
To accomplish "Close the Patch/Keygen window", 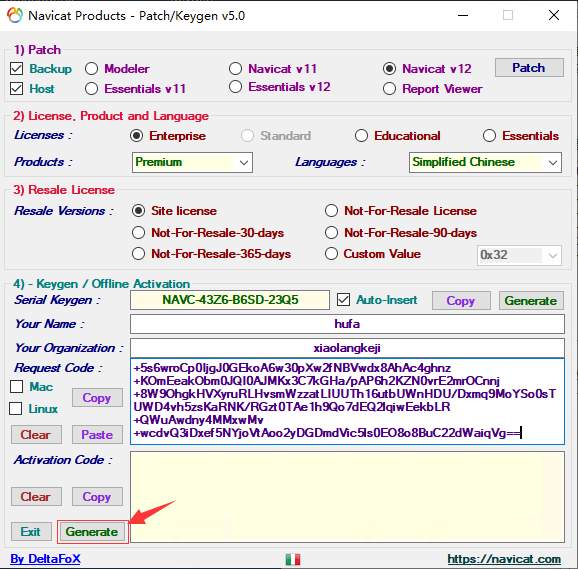I will coord(554,15).
